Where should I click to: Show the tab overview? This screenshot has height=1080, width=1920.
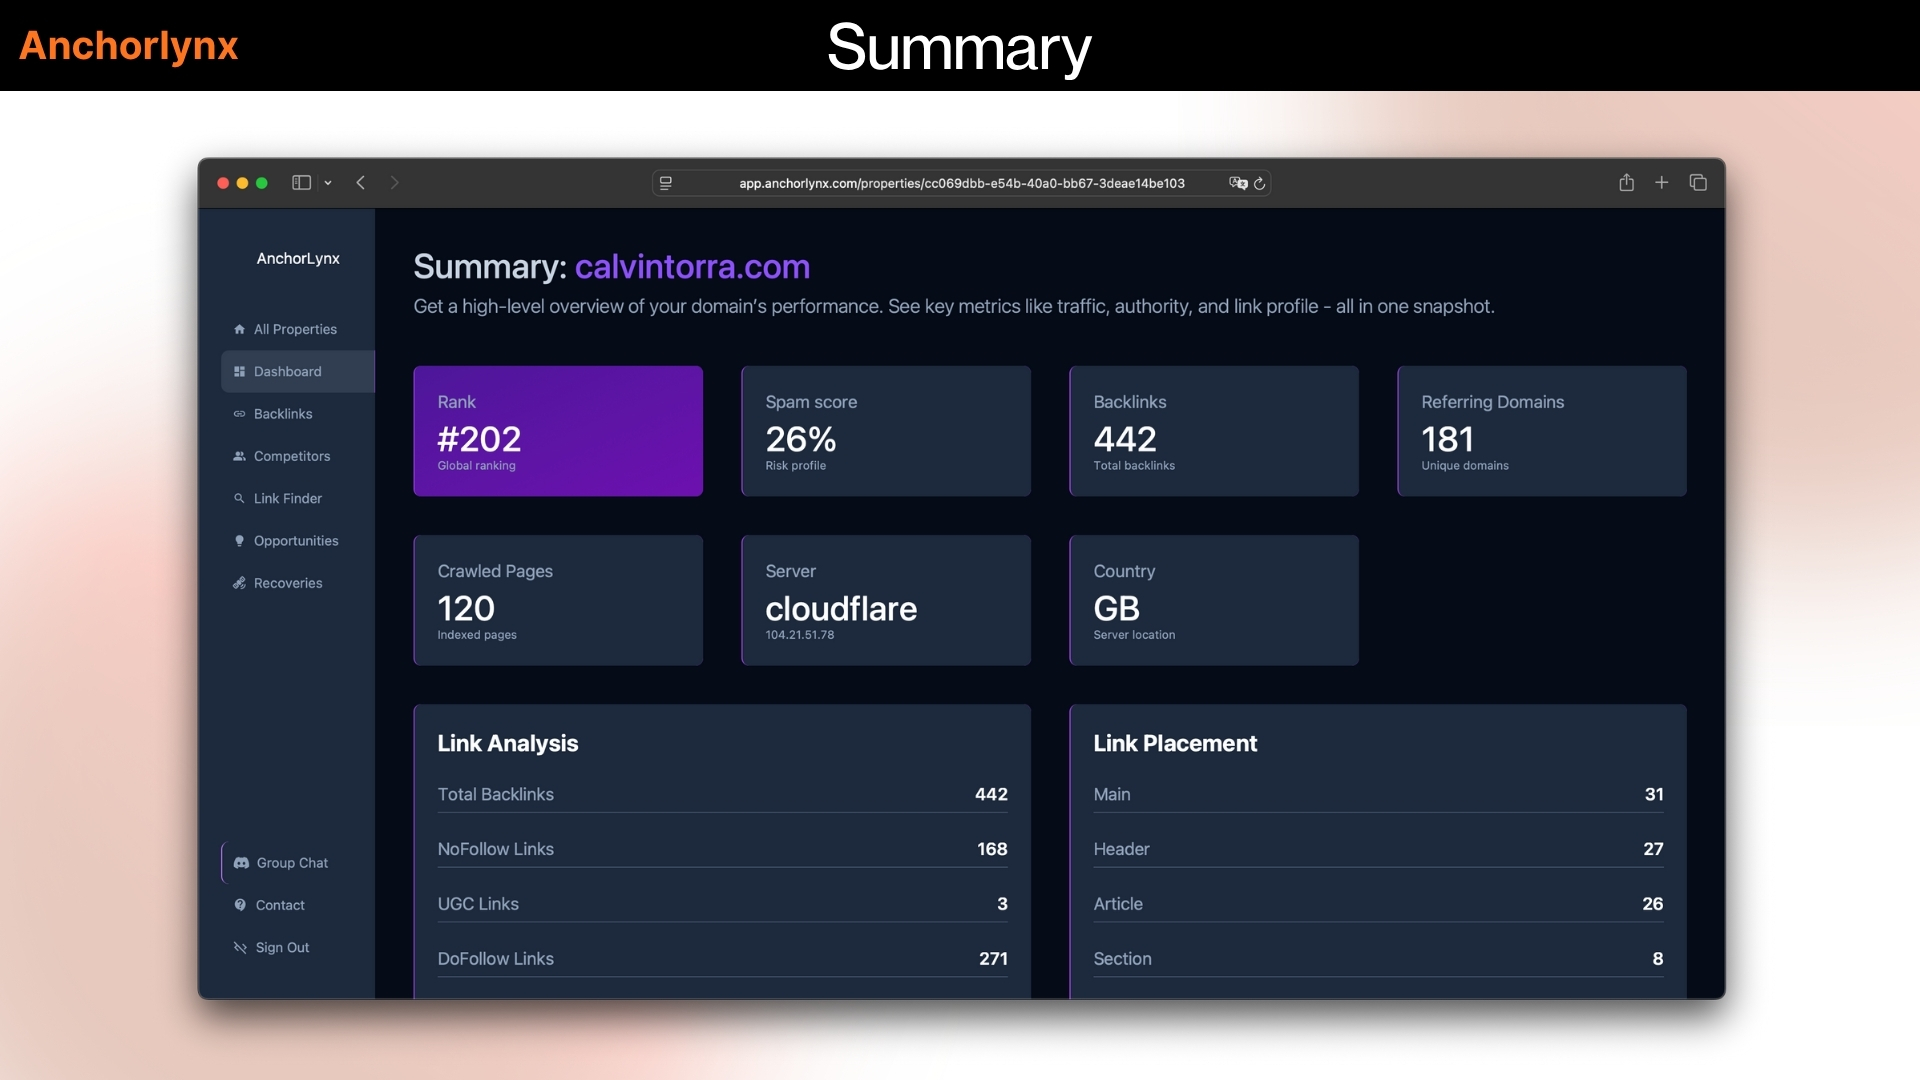pos(1698,183)
